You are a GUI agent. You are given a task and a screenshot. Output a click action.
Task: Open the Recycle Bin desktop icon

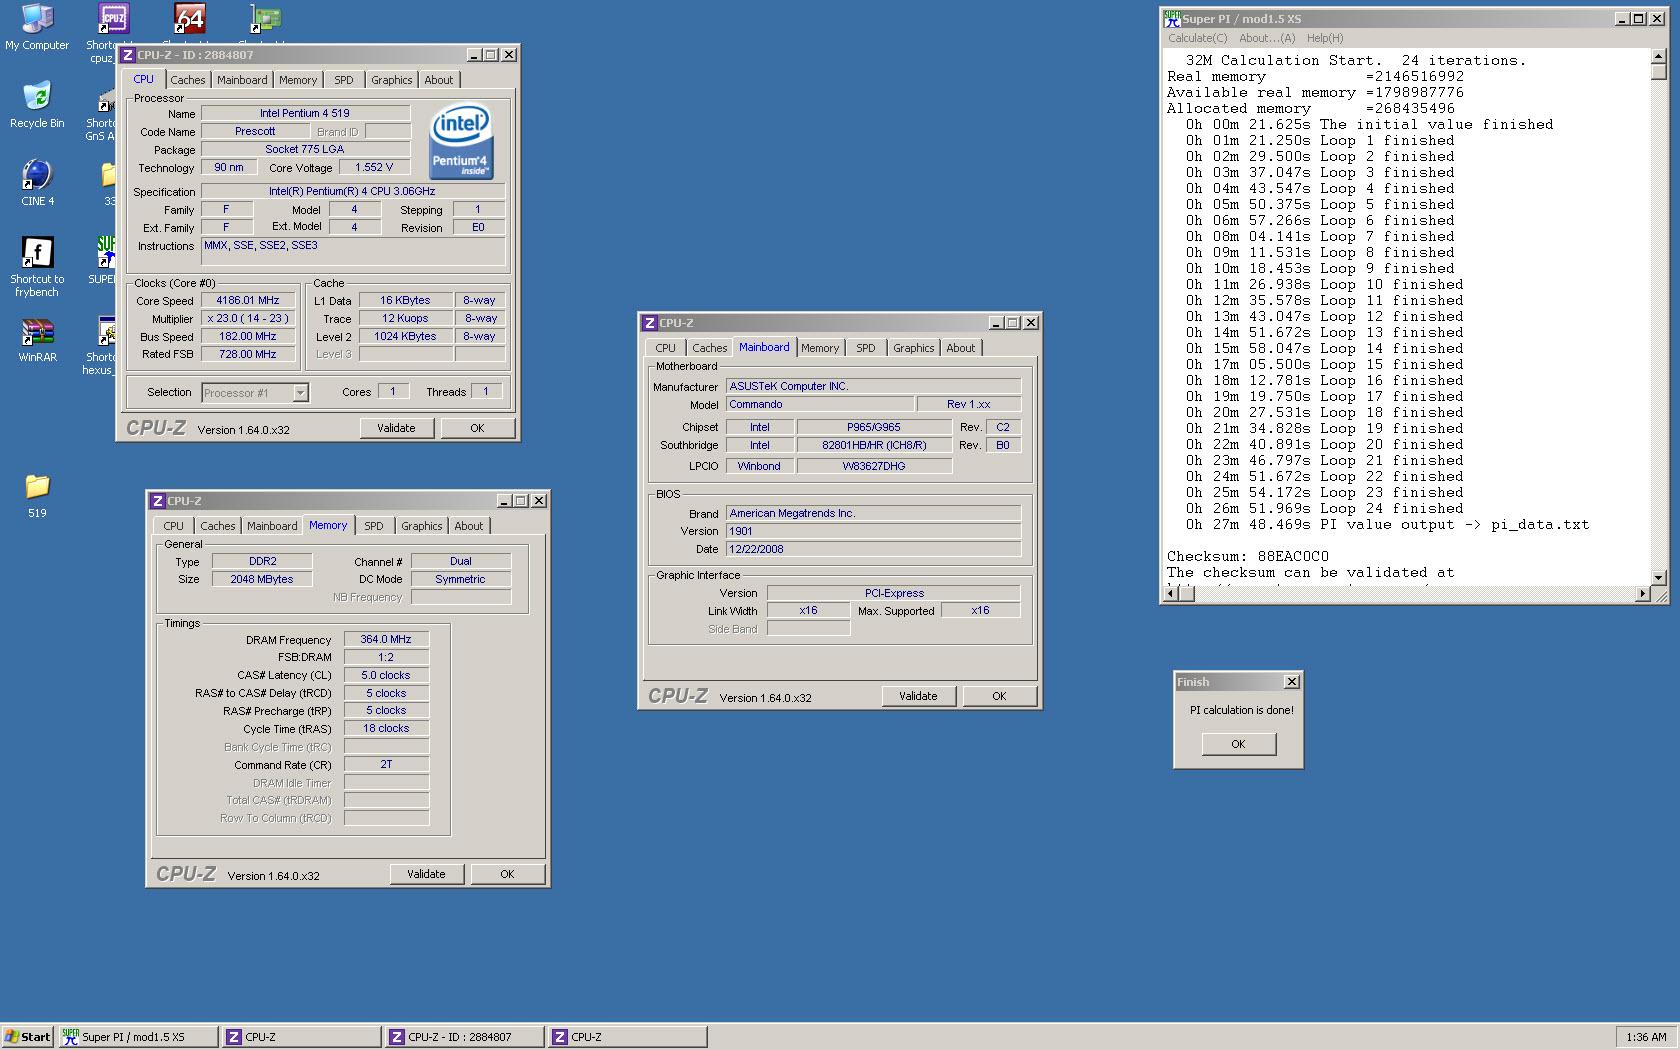pos(37,105)
